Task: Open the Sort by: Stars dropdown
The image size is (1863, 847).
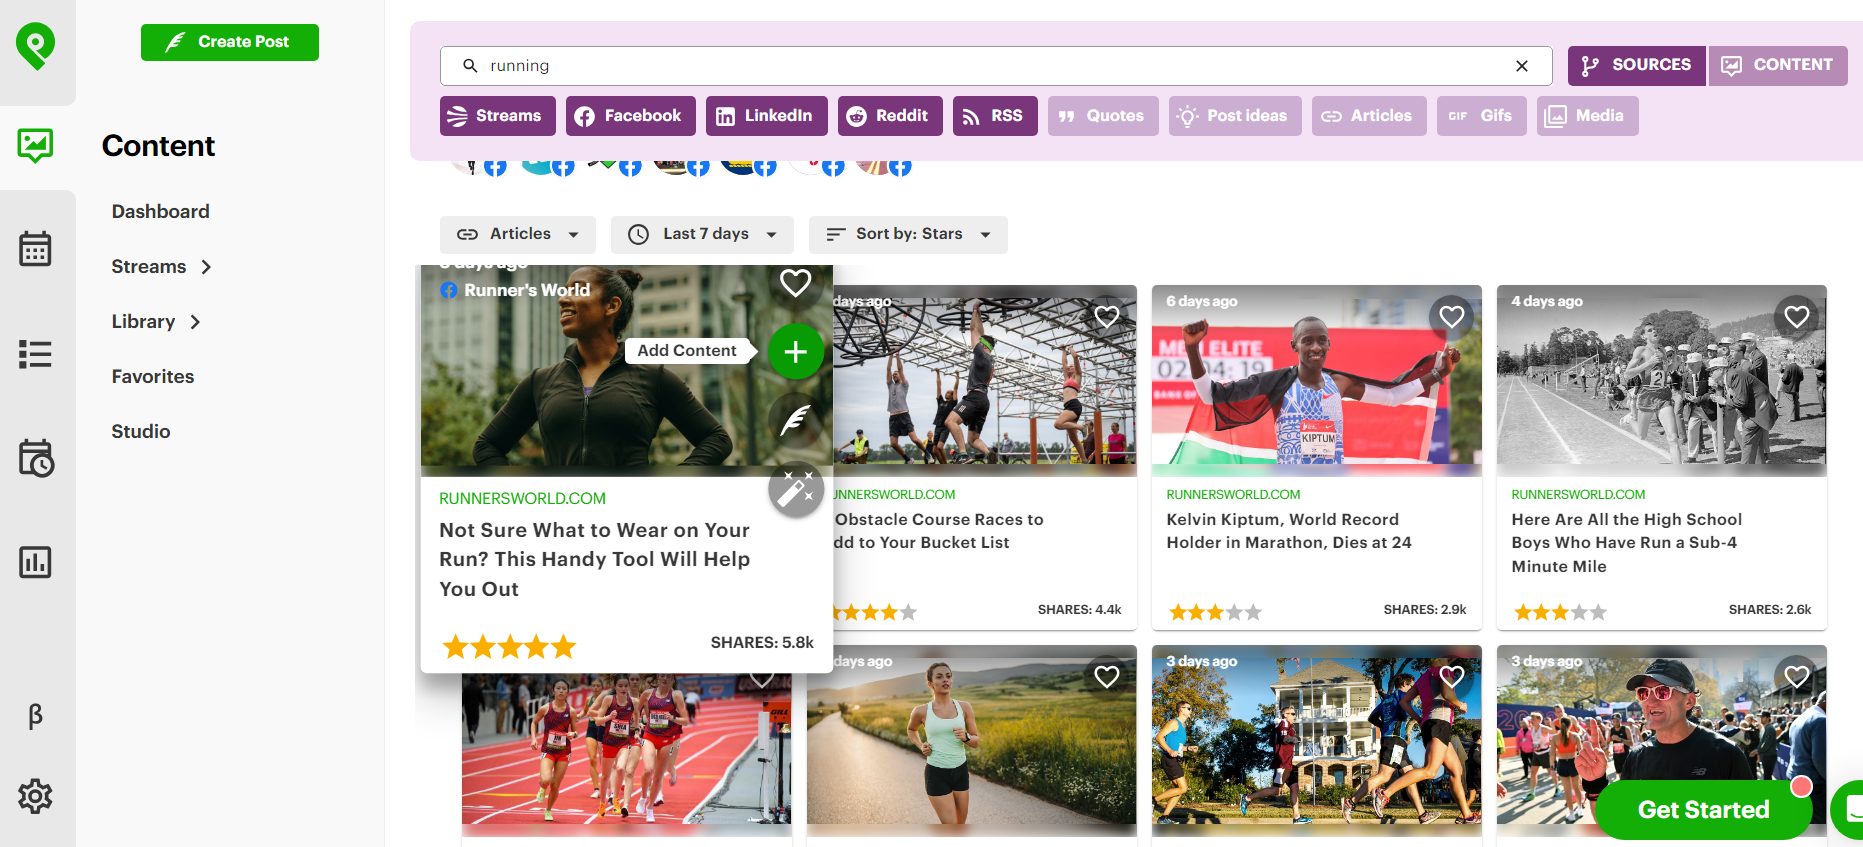Action: point(907,234)
